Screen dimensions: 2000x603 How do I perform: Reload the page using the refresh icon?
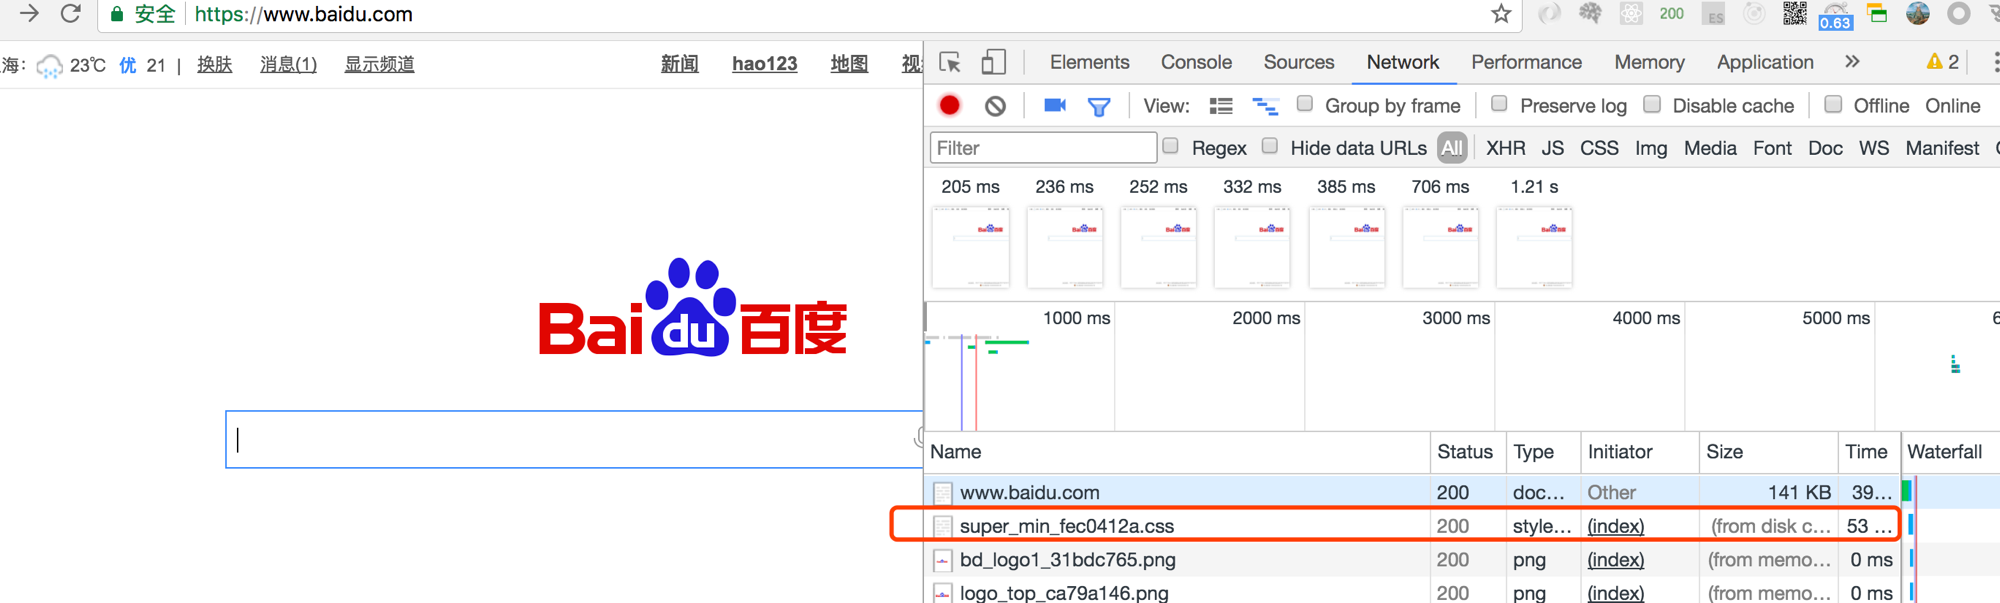tap(70, 14)
